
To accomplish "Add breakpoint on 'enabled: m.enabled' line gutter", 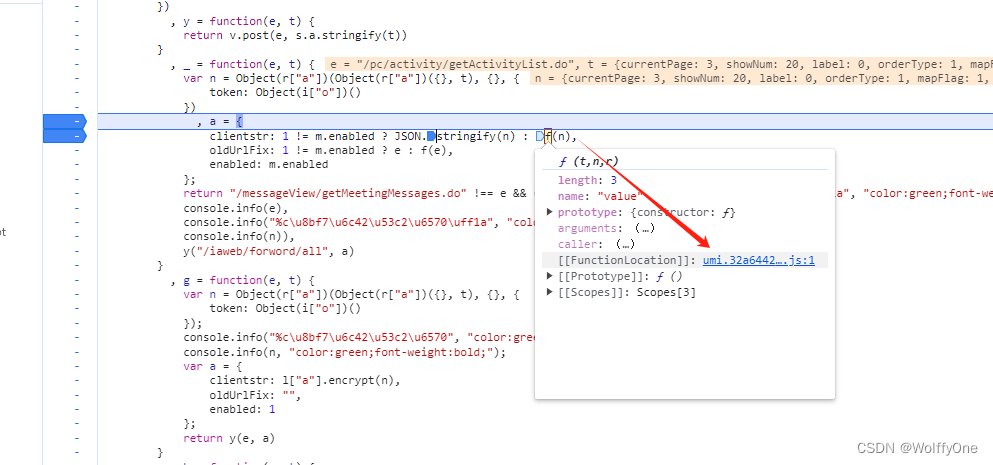I will click(77, 164).
